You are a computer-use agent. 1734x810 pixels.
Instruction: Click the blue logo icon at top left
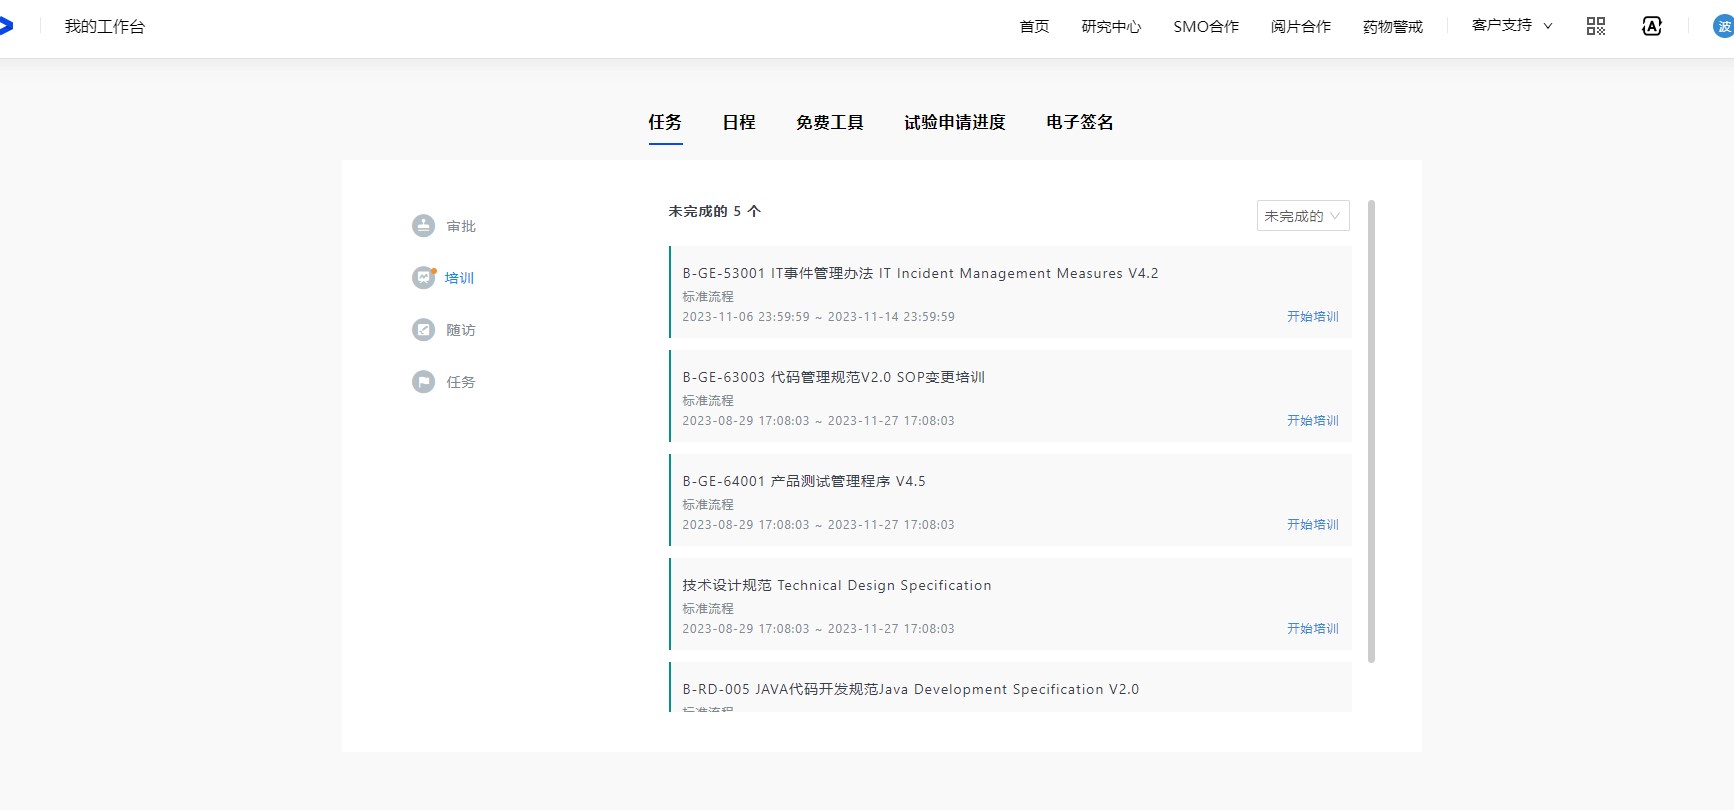[6, 26]
